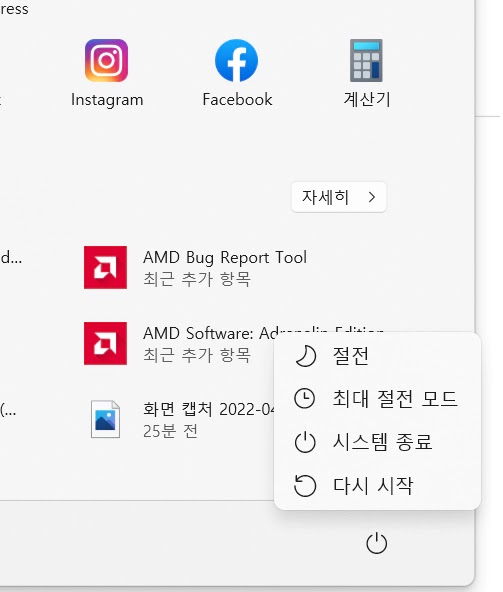Select 최대 절전 모드 hibernate option
Screen dimensions: 503x592
[x=377, y=399]
